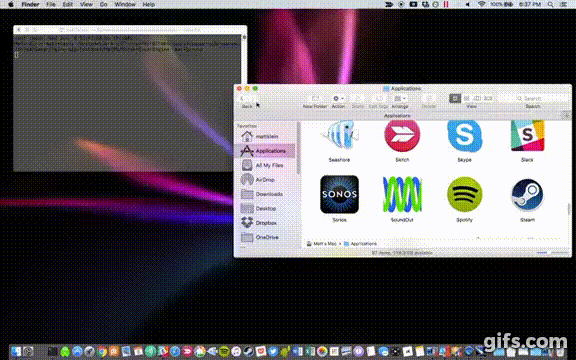Open the Help menu
This screenshot has width=576, height=360.
pos(148,4)
